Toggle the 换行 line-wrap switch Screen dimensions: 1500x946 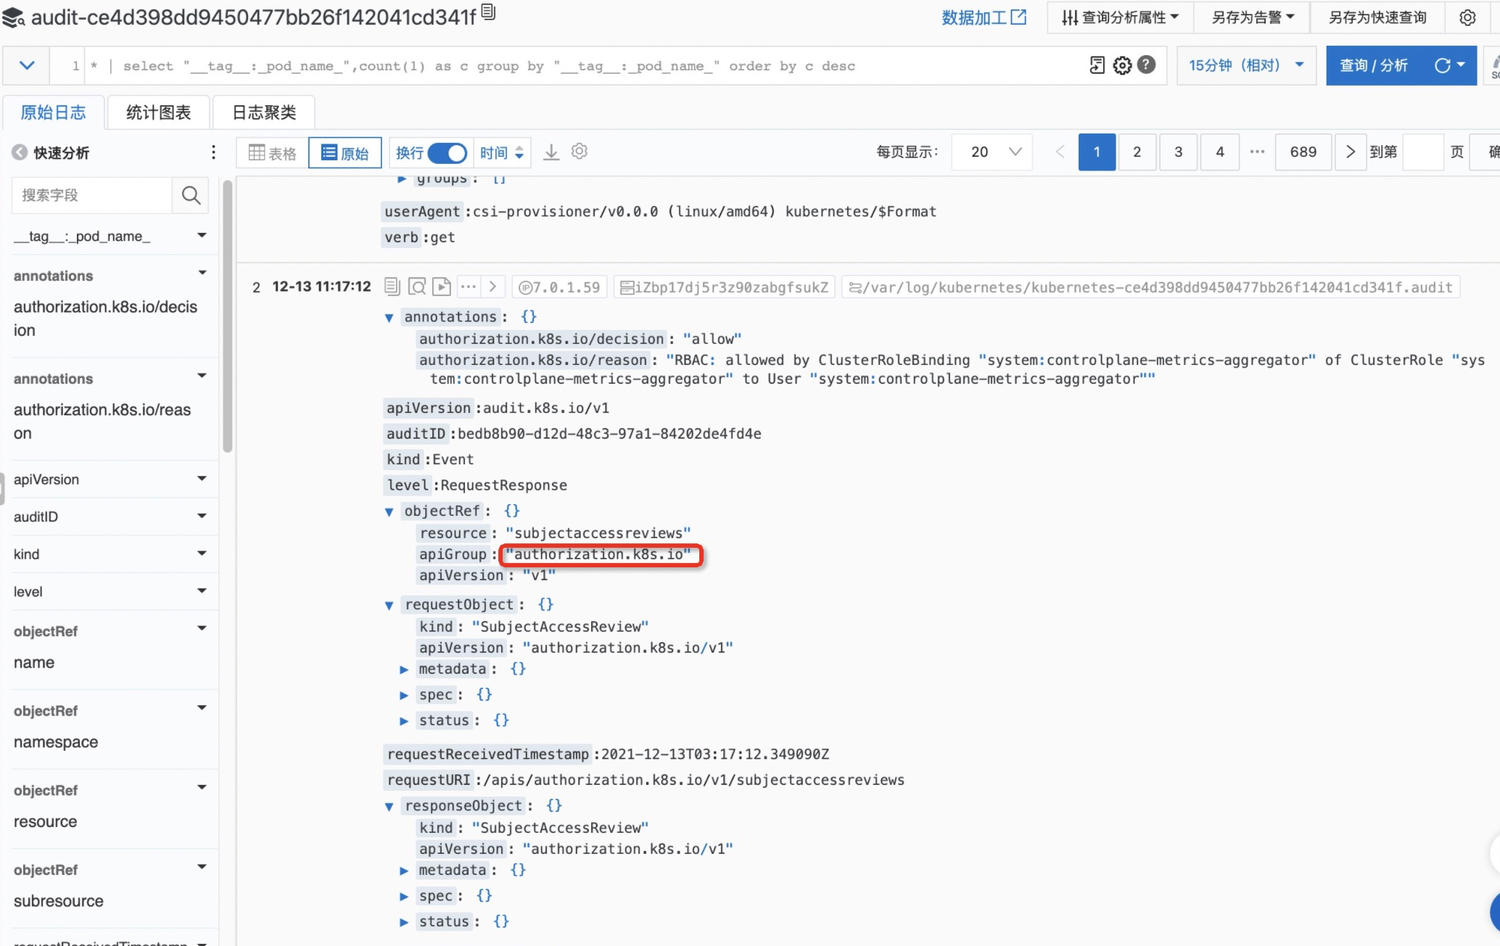tap(447, 153)
